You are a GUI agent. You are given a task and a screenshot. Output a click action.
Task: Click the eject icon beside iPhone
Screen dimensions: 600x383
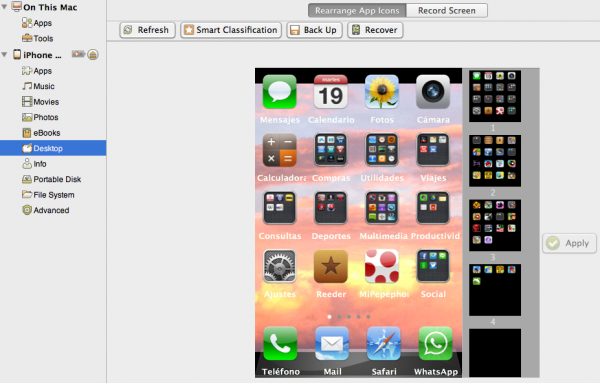click(93, 55)
